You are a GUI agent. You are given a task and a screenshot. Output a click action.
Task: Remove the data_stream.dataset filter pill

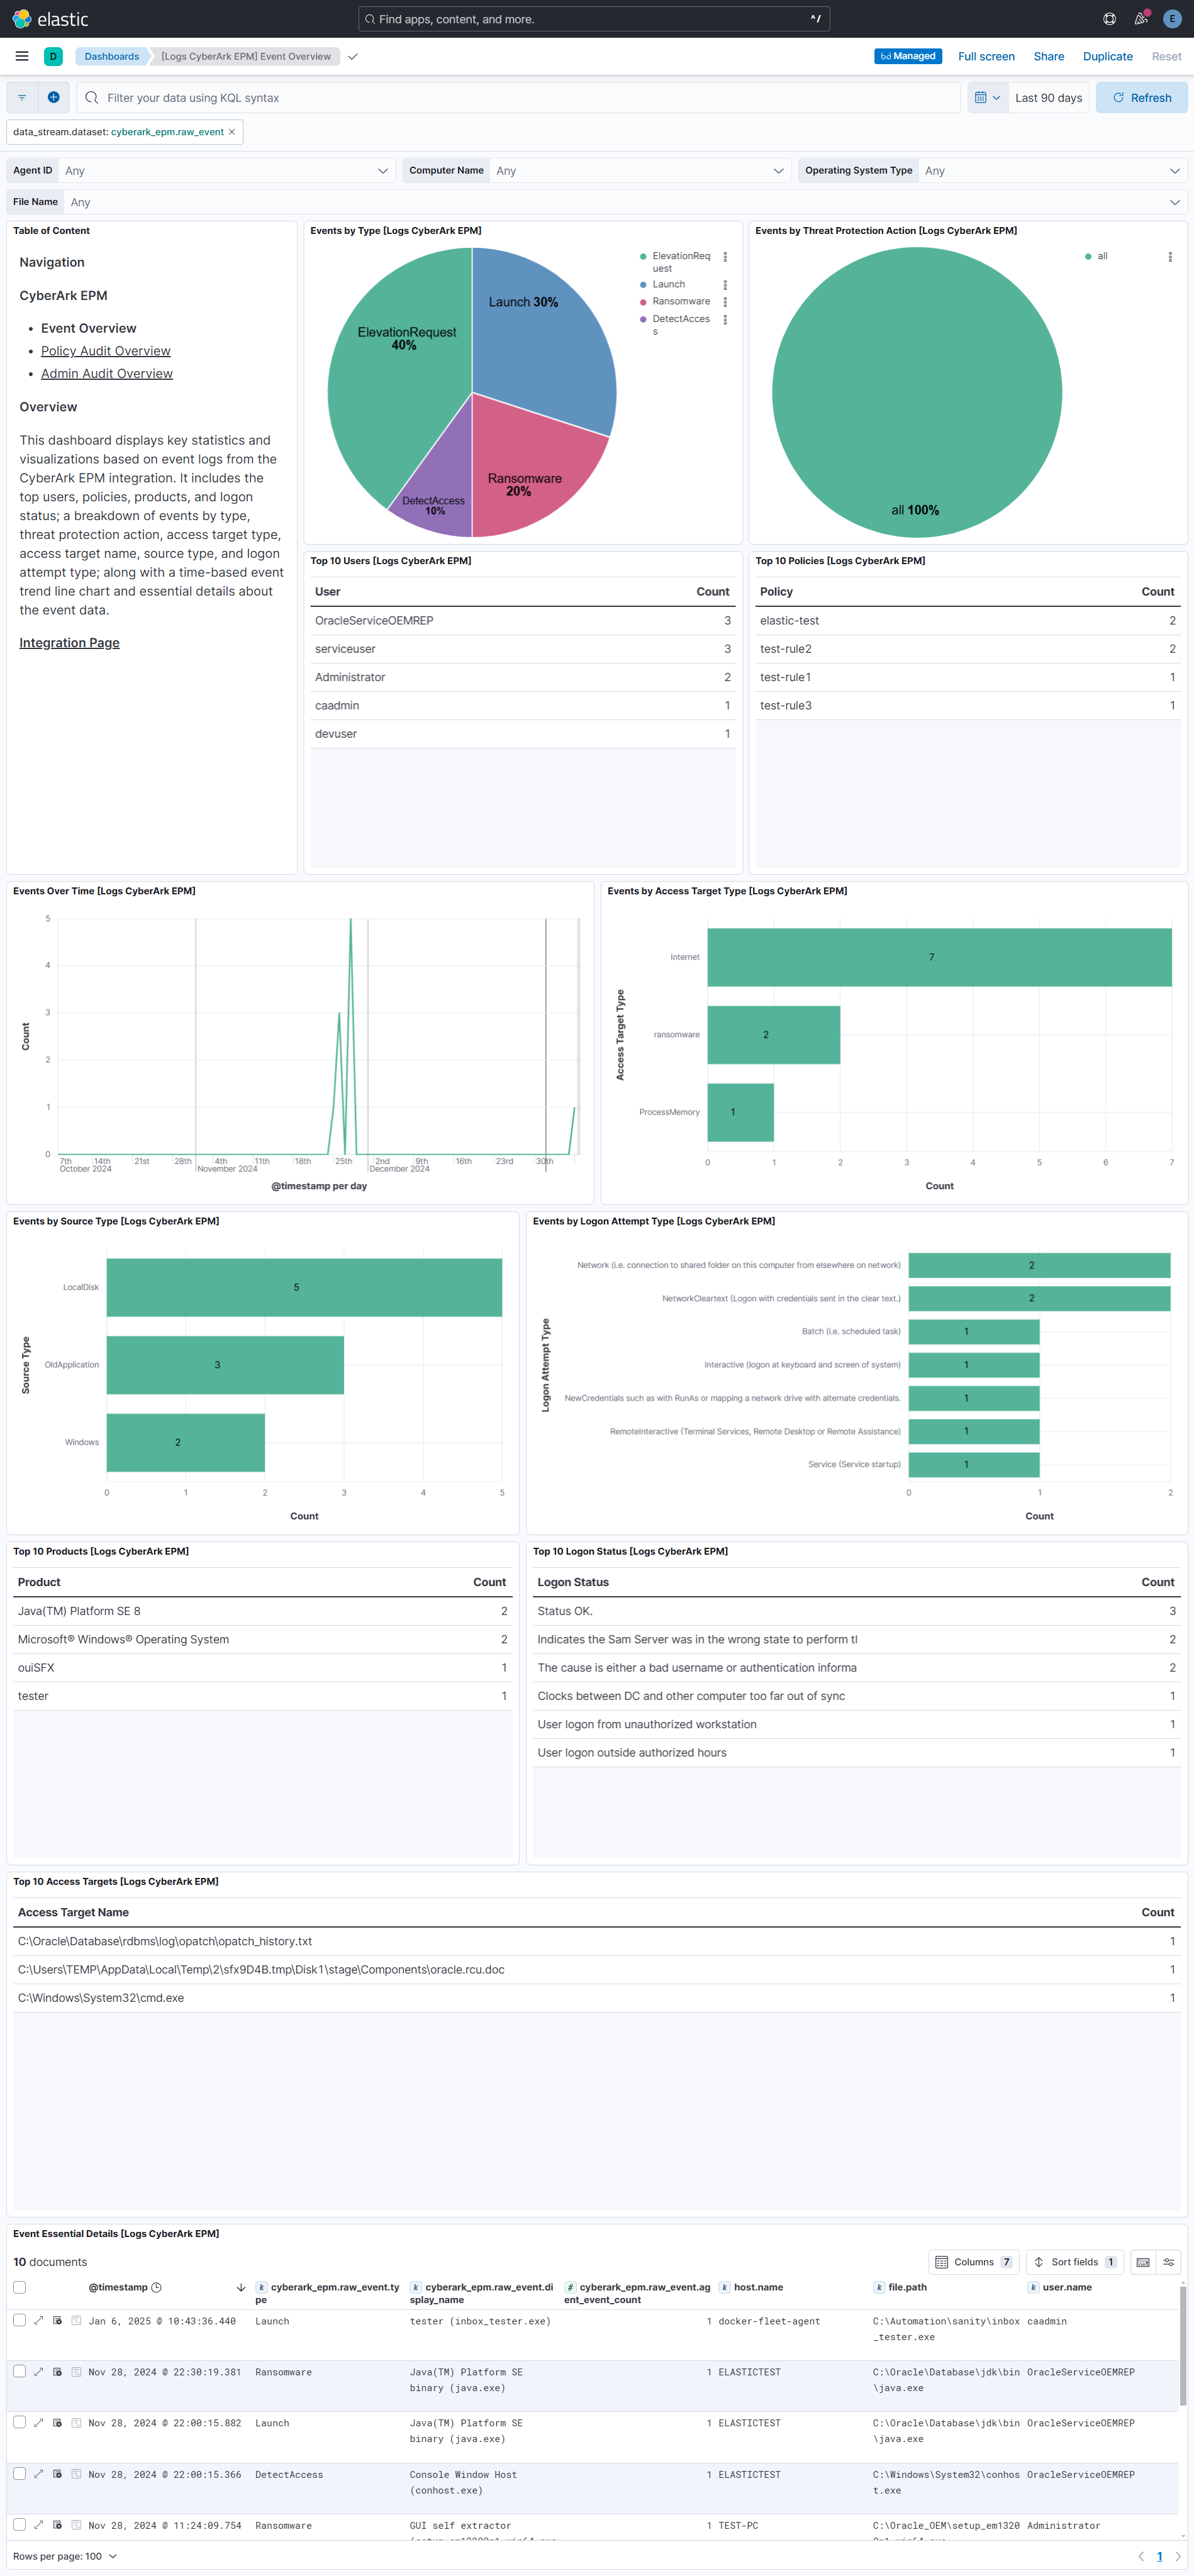tap(232, 132)
